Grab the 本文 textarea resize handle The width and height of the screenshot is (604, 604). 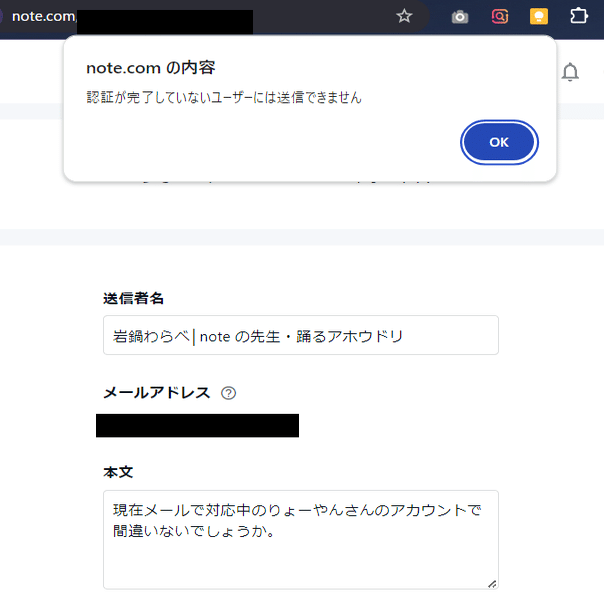click(492, 584)
